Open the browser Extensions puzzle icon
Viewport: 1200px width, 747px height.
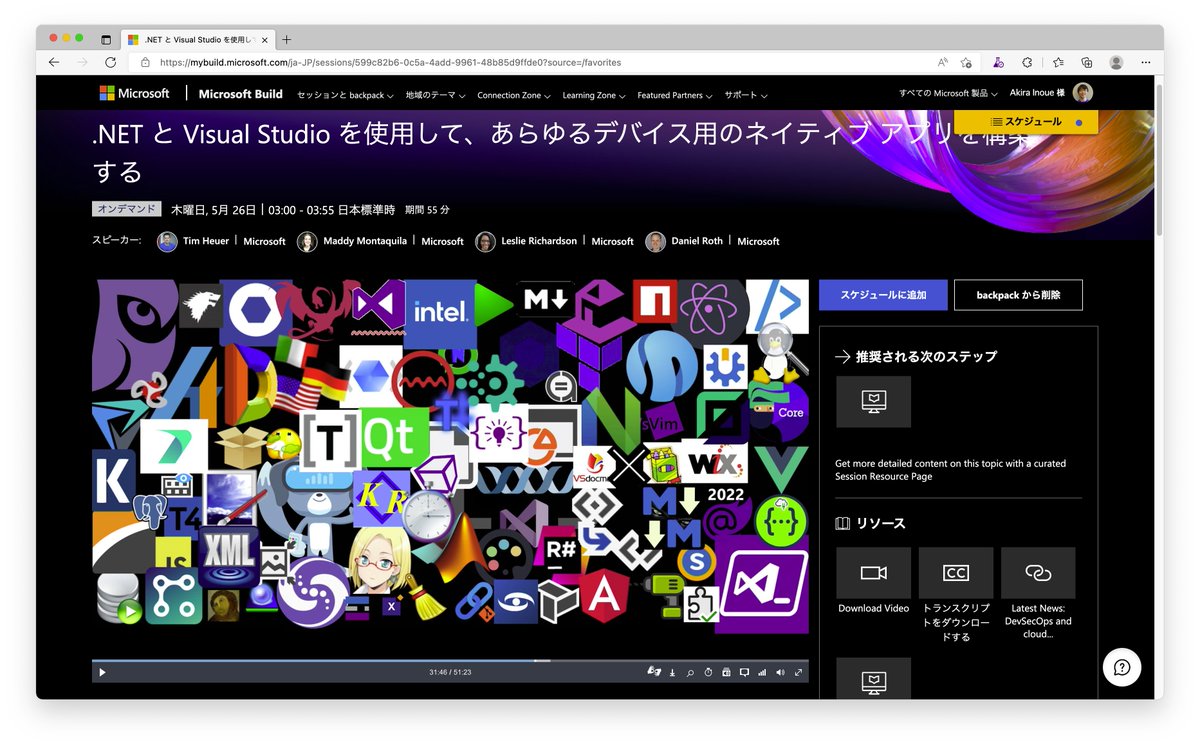1025,62
